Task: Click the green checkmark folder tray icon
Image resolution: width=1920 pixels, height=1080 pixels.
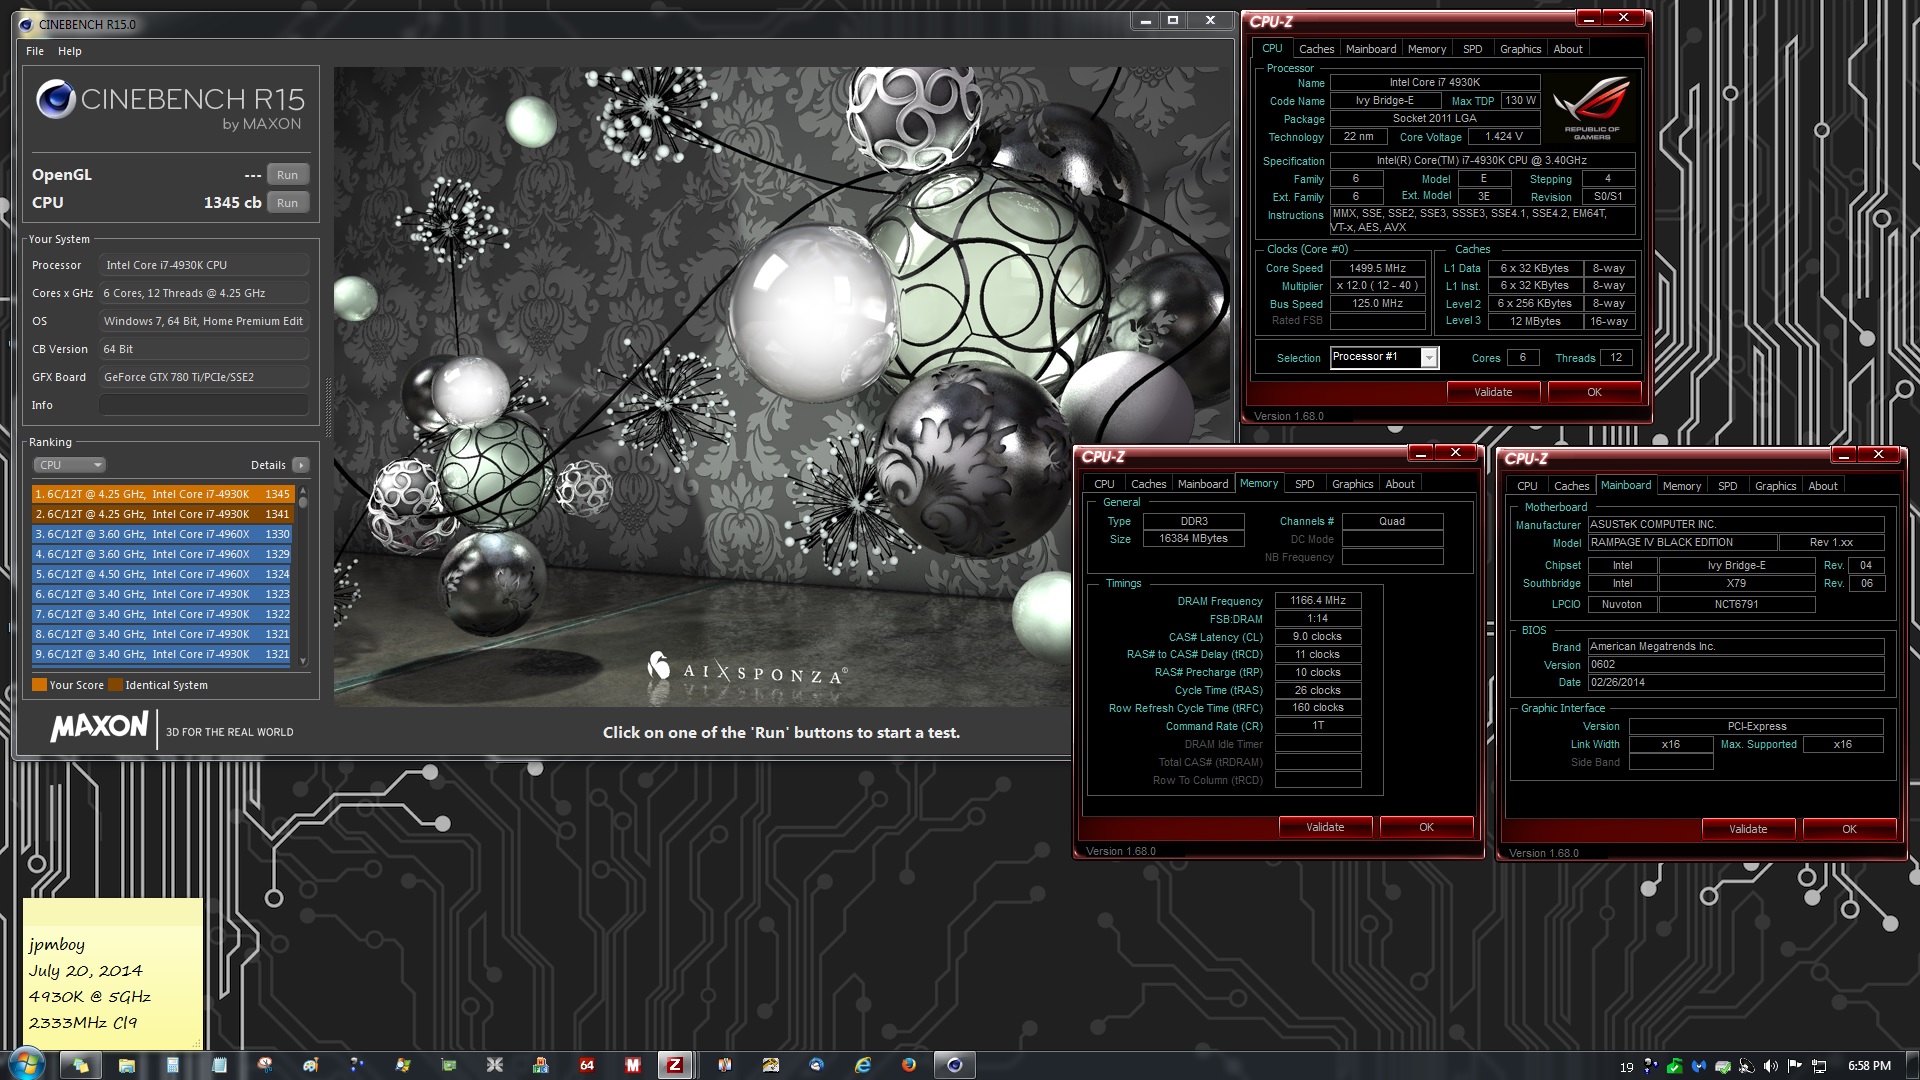Action: tap(1674, 1066)
